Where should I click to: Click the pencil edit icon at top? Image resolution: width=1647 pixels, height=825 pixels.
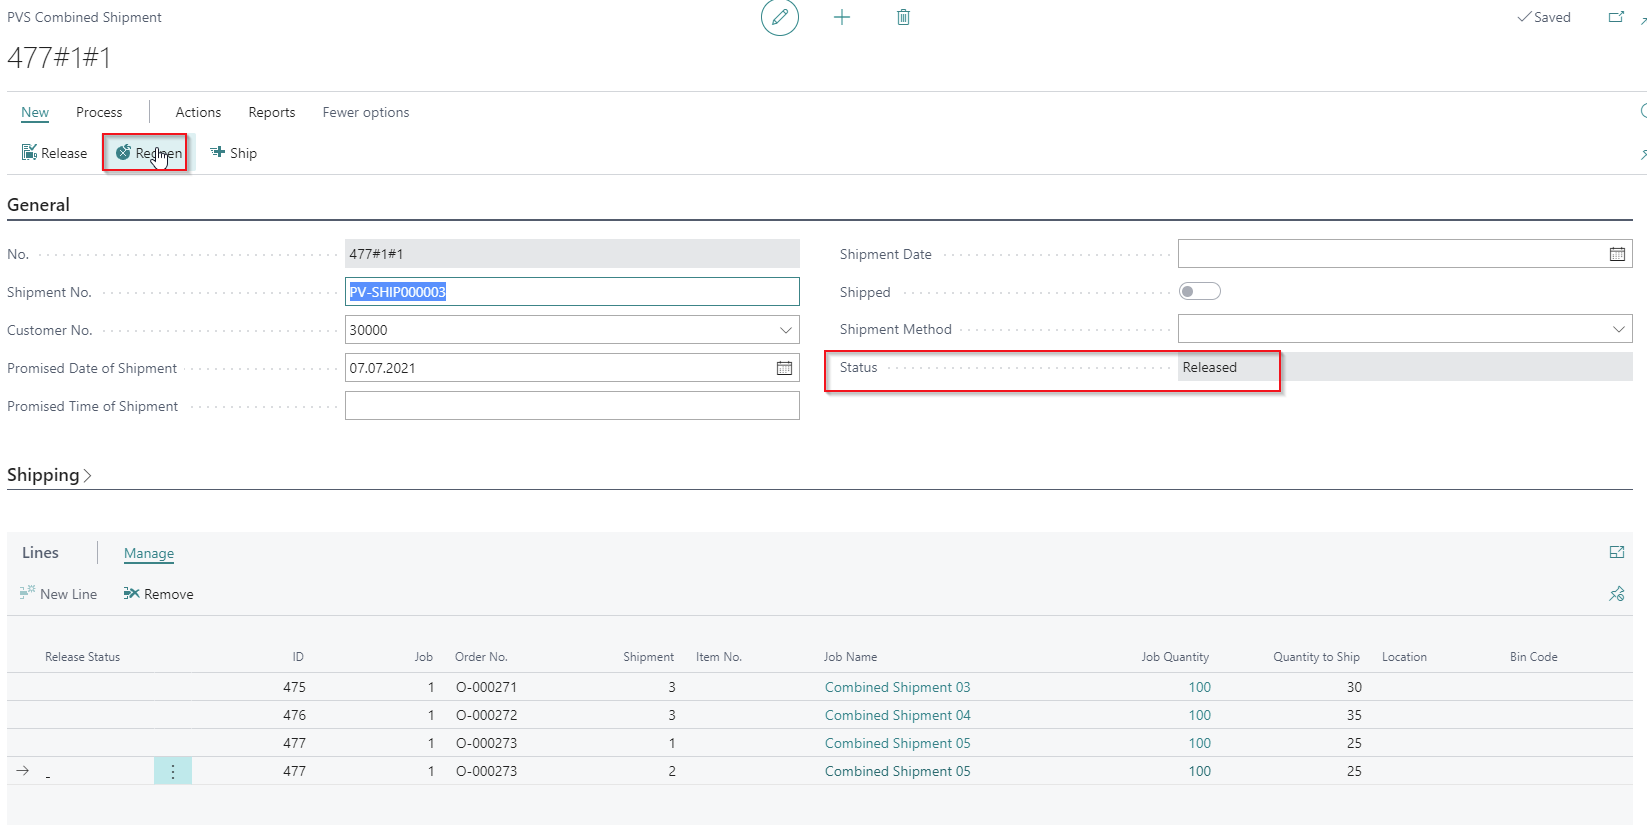coord(780,17)
